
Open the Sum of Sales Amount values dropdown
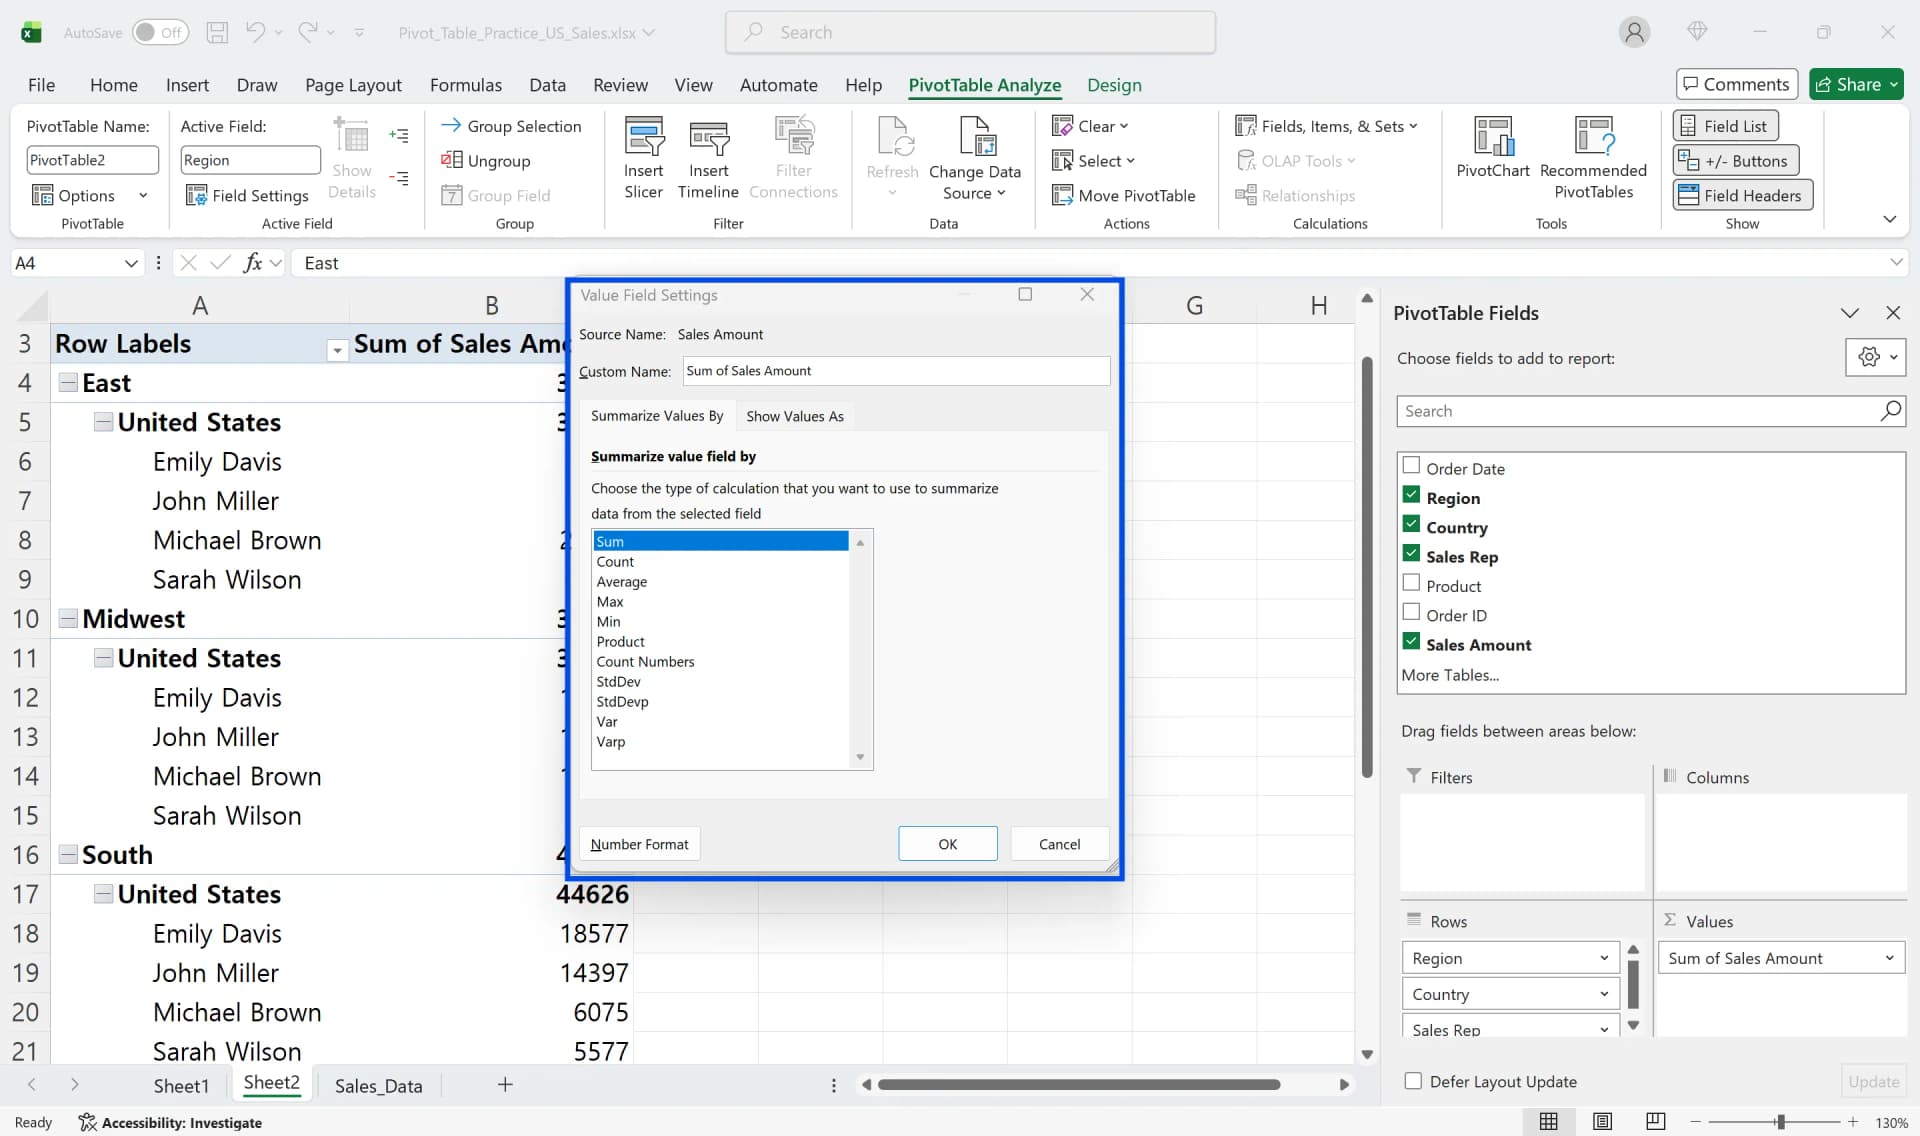pyautogui.click(x=1889, y=957)
